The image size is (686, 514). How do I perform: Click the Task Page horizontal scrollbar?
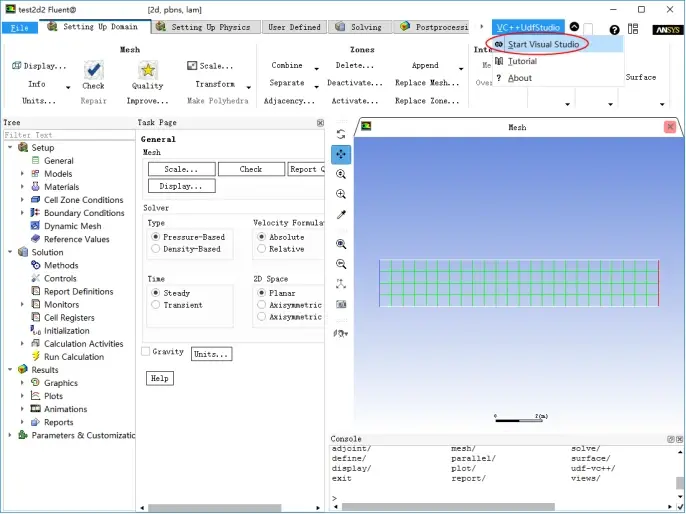[214, 508]
